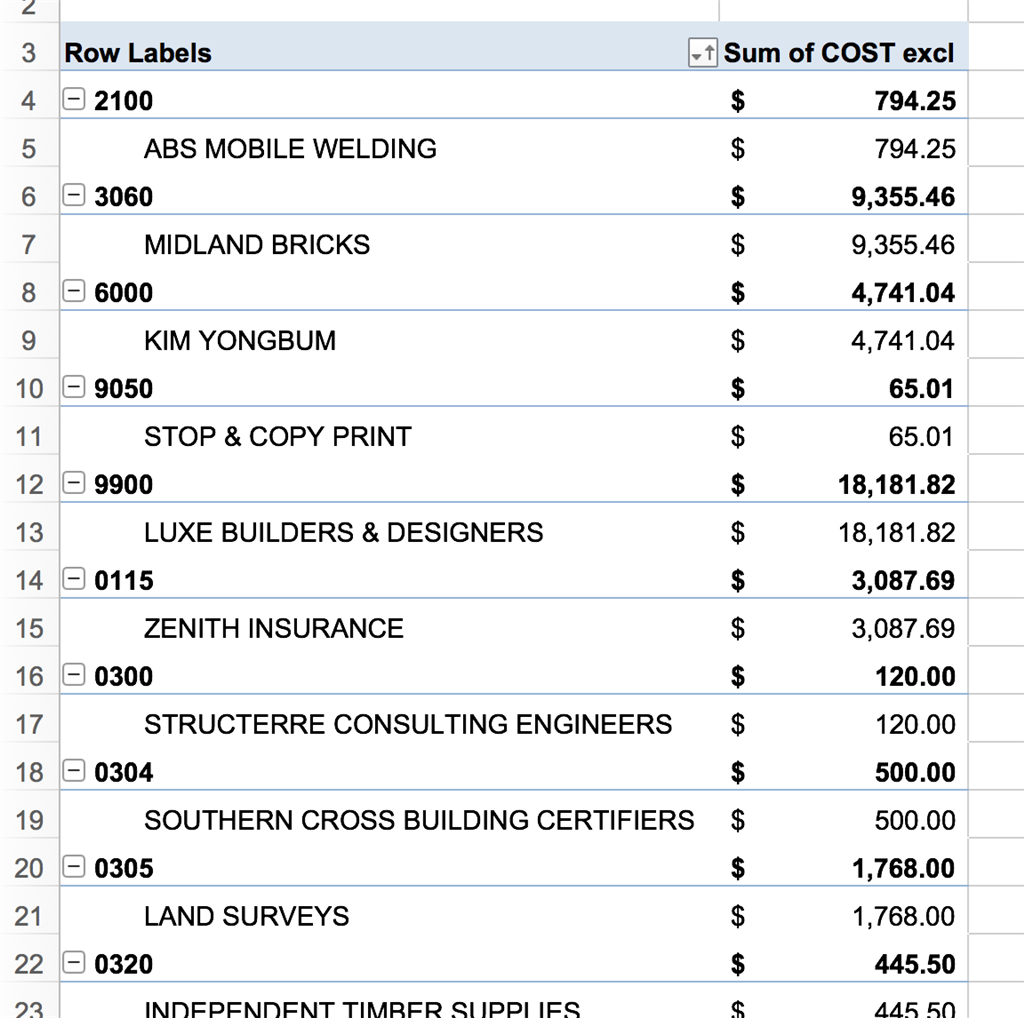Viewport: 1024px width, 1018px height.
Task: Collapse the 6000 group
Action: [x=74, y=291]
